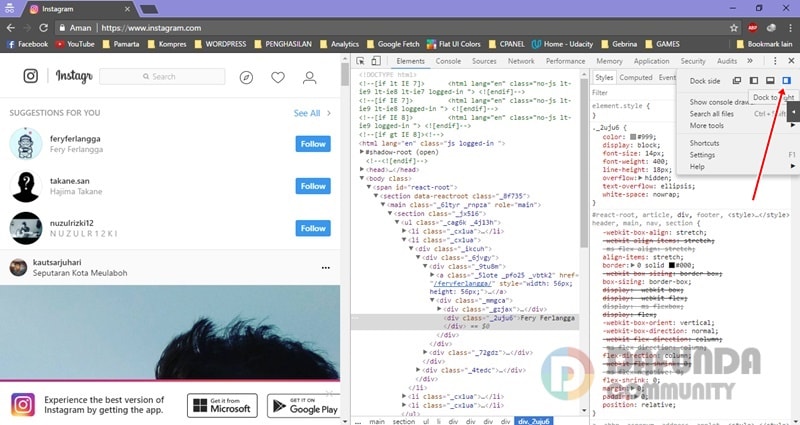
Task: Open Instagram explore compass icon
Action: pos(246,77)
